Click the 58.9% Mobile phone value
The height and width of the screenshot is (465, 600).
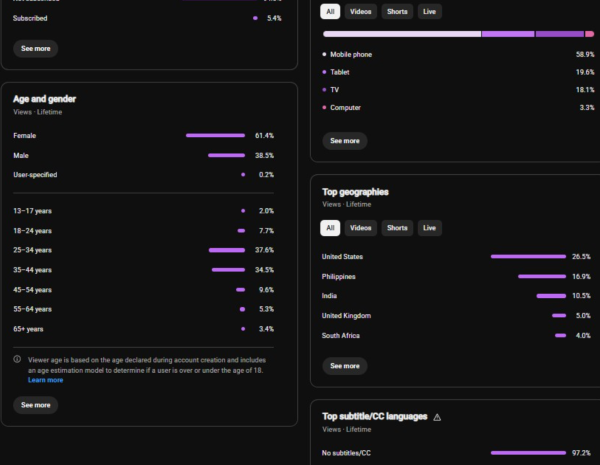pyautogui.click(x=585, y=54)
